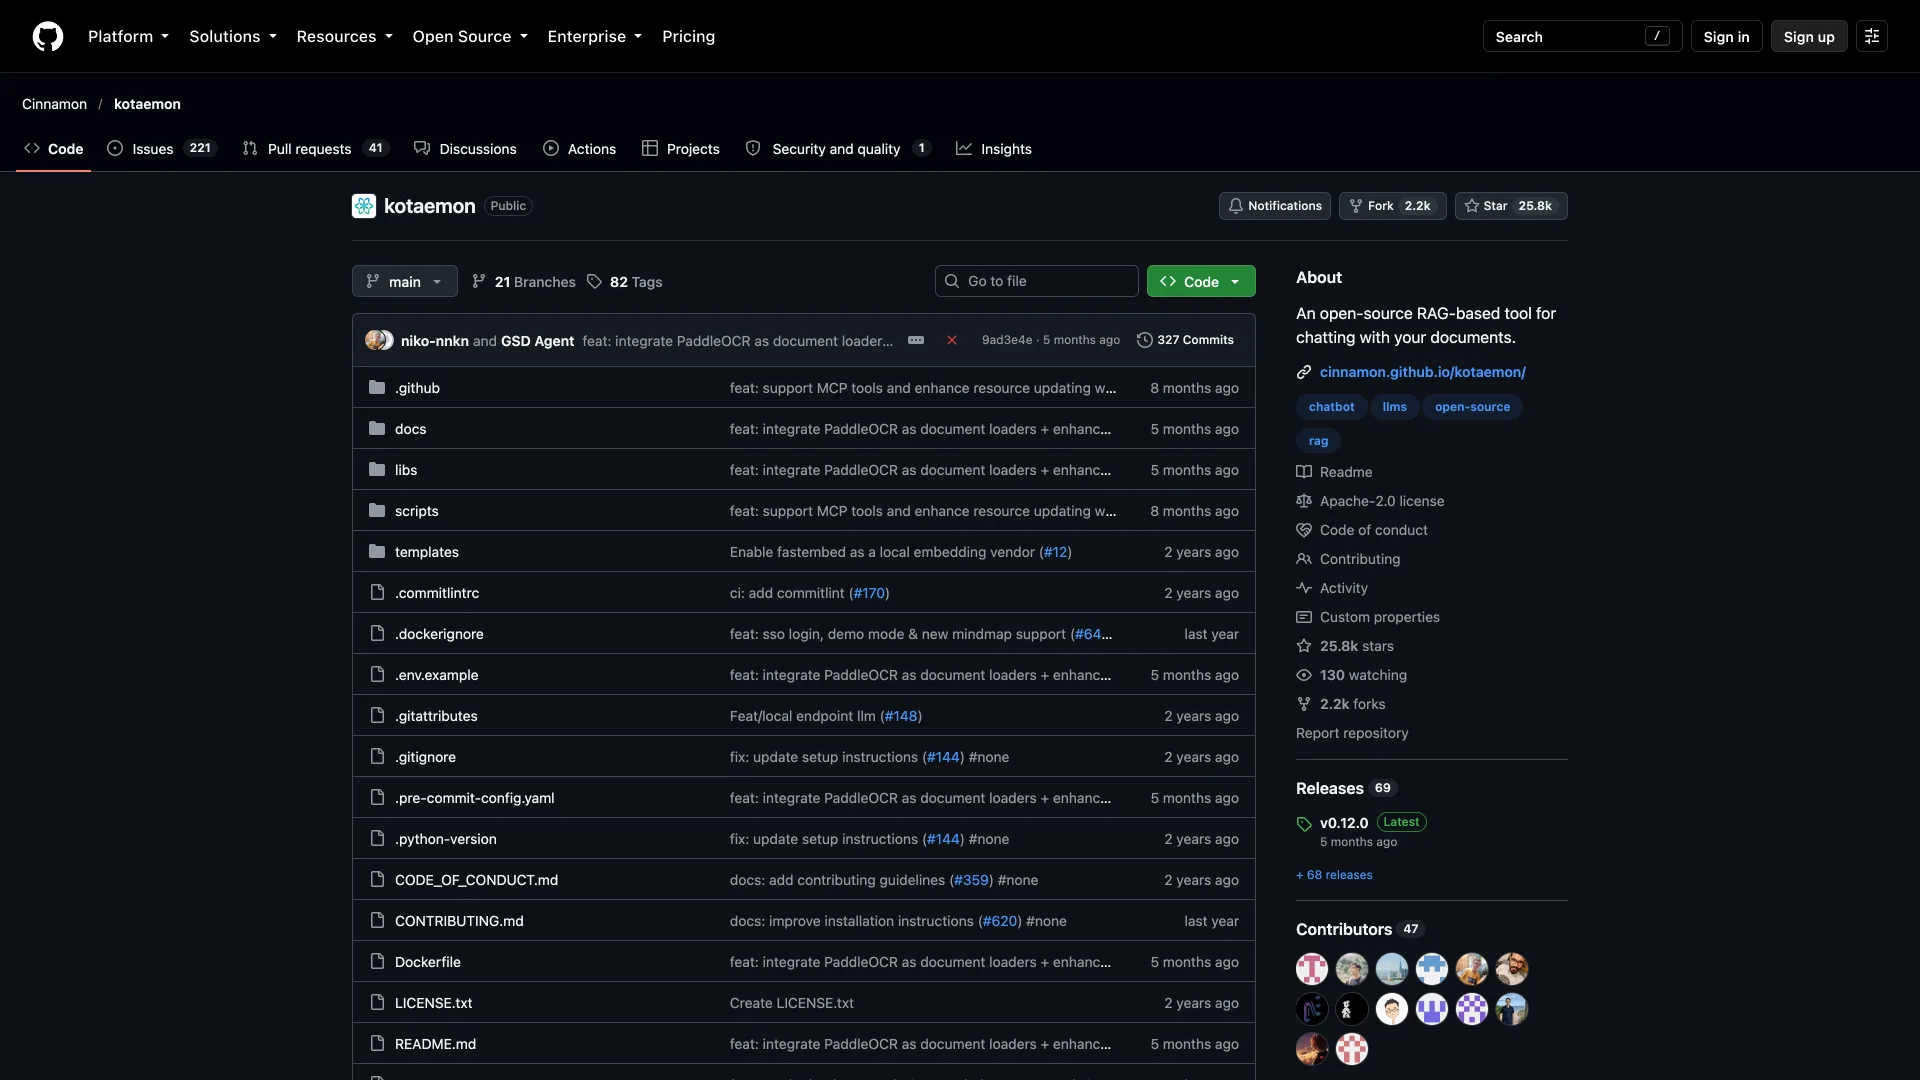This screenshot has width=1920, height=1080.
Task: Click the Tags icon next to 82 Tags
Action: point(594,282)
